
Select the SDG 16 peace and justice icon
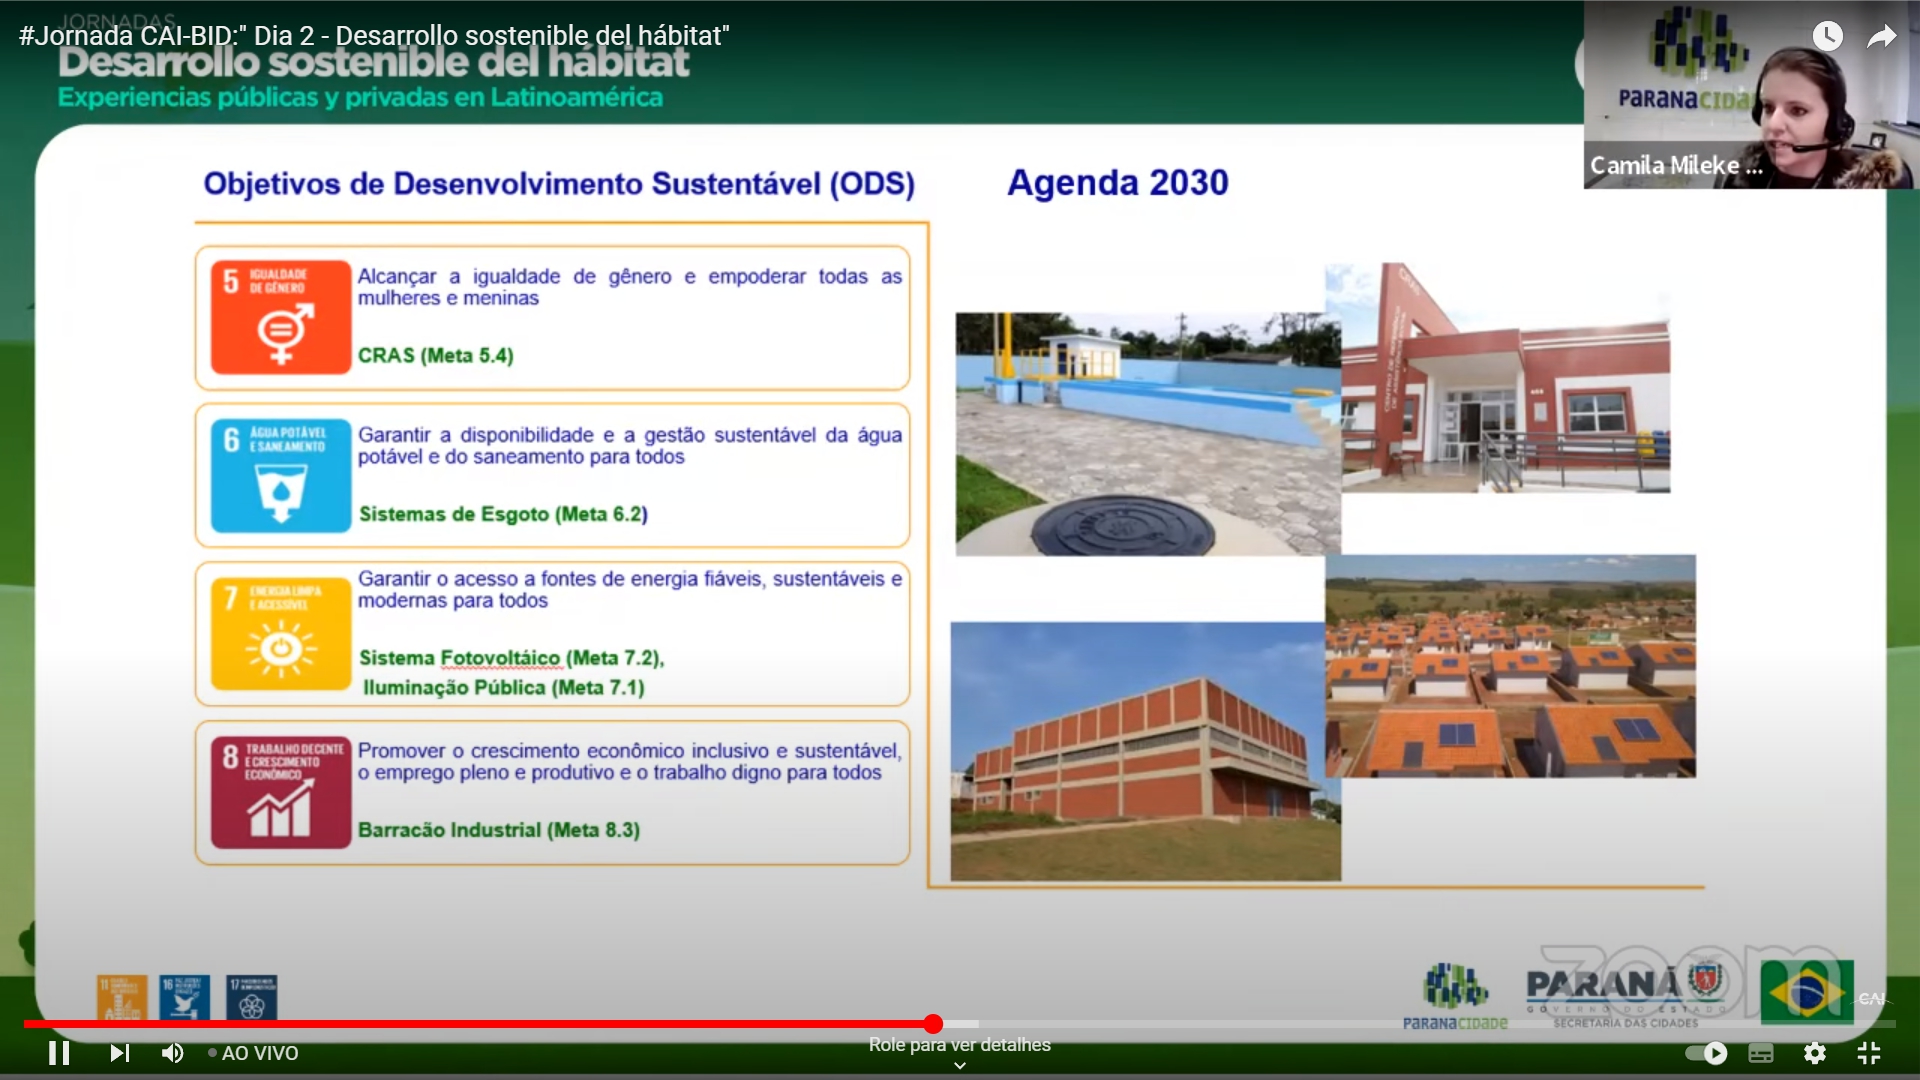click(184, 997)
